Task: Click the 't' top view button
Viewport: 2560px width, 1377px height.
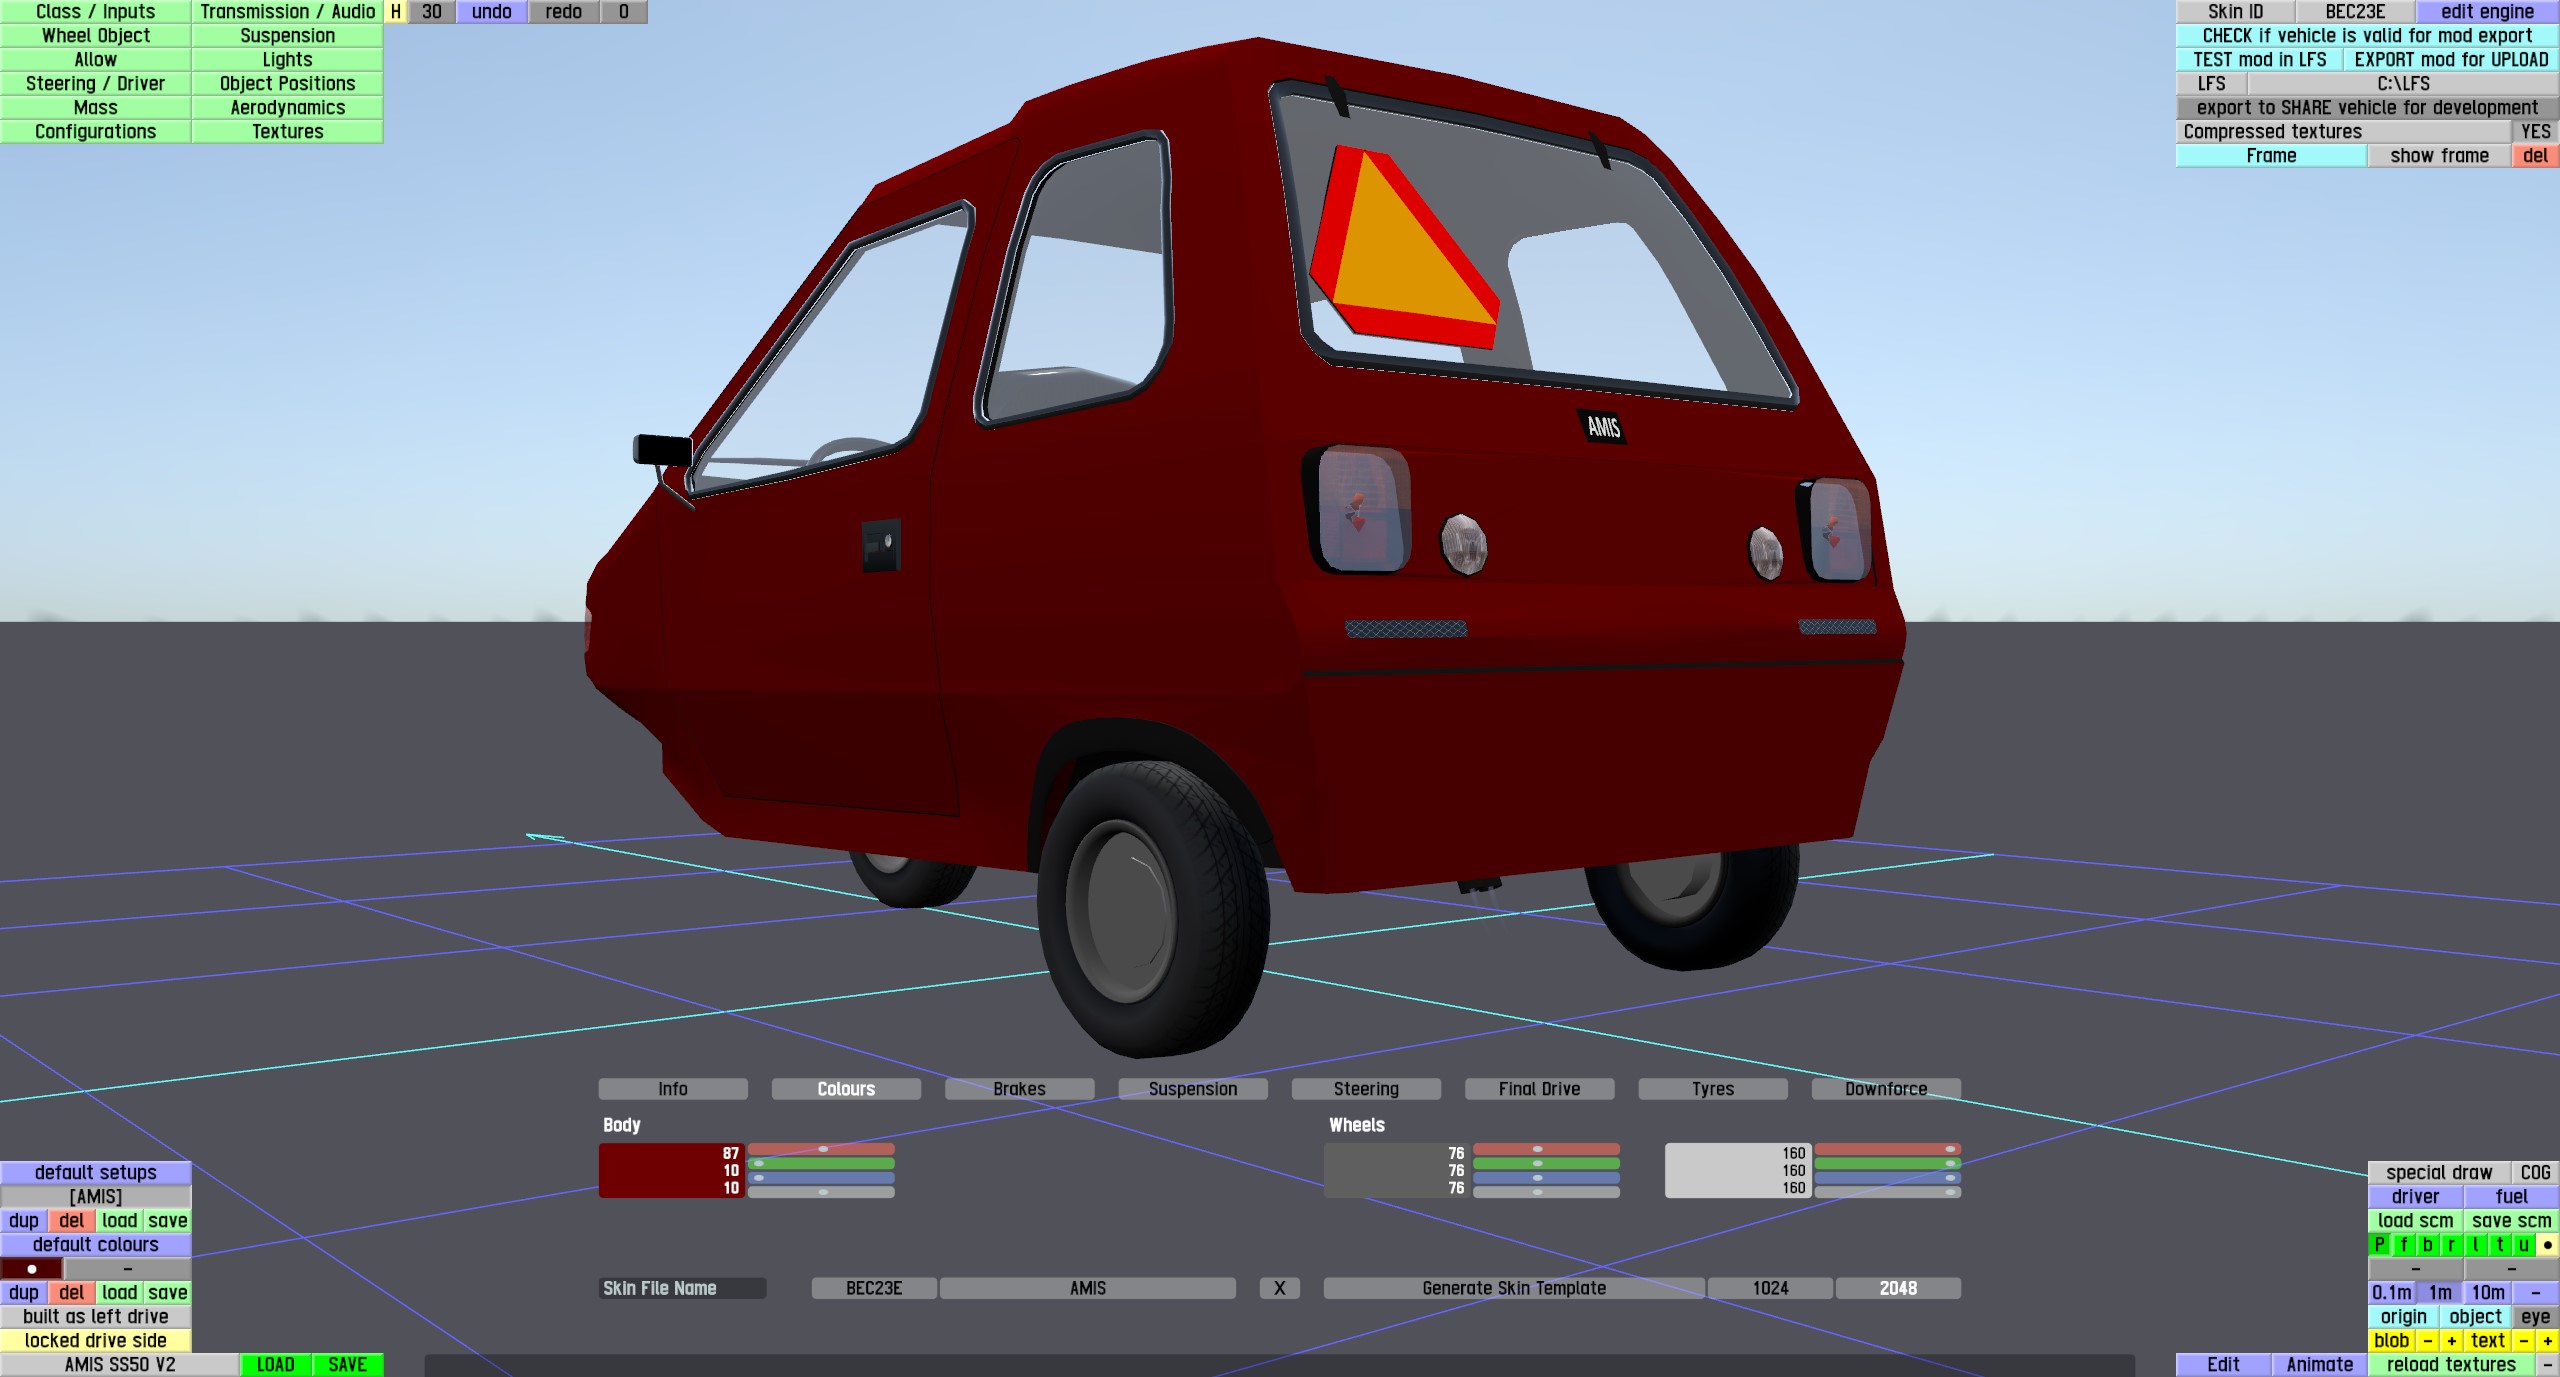Action: [2499, 1245]
